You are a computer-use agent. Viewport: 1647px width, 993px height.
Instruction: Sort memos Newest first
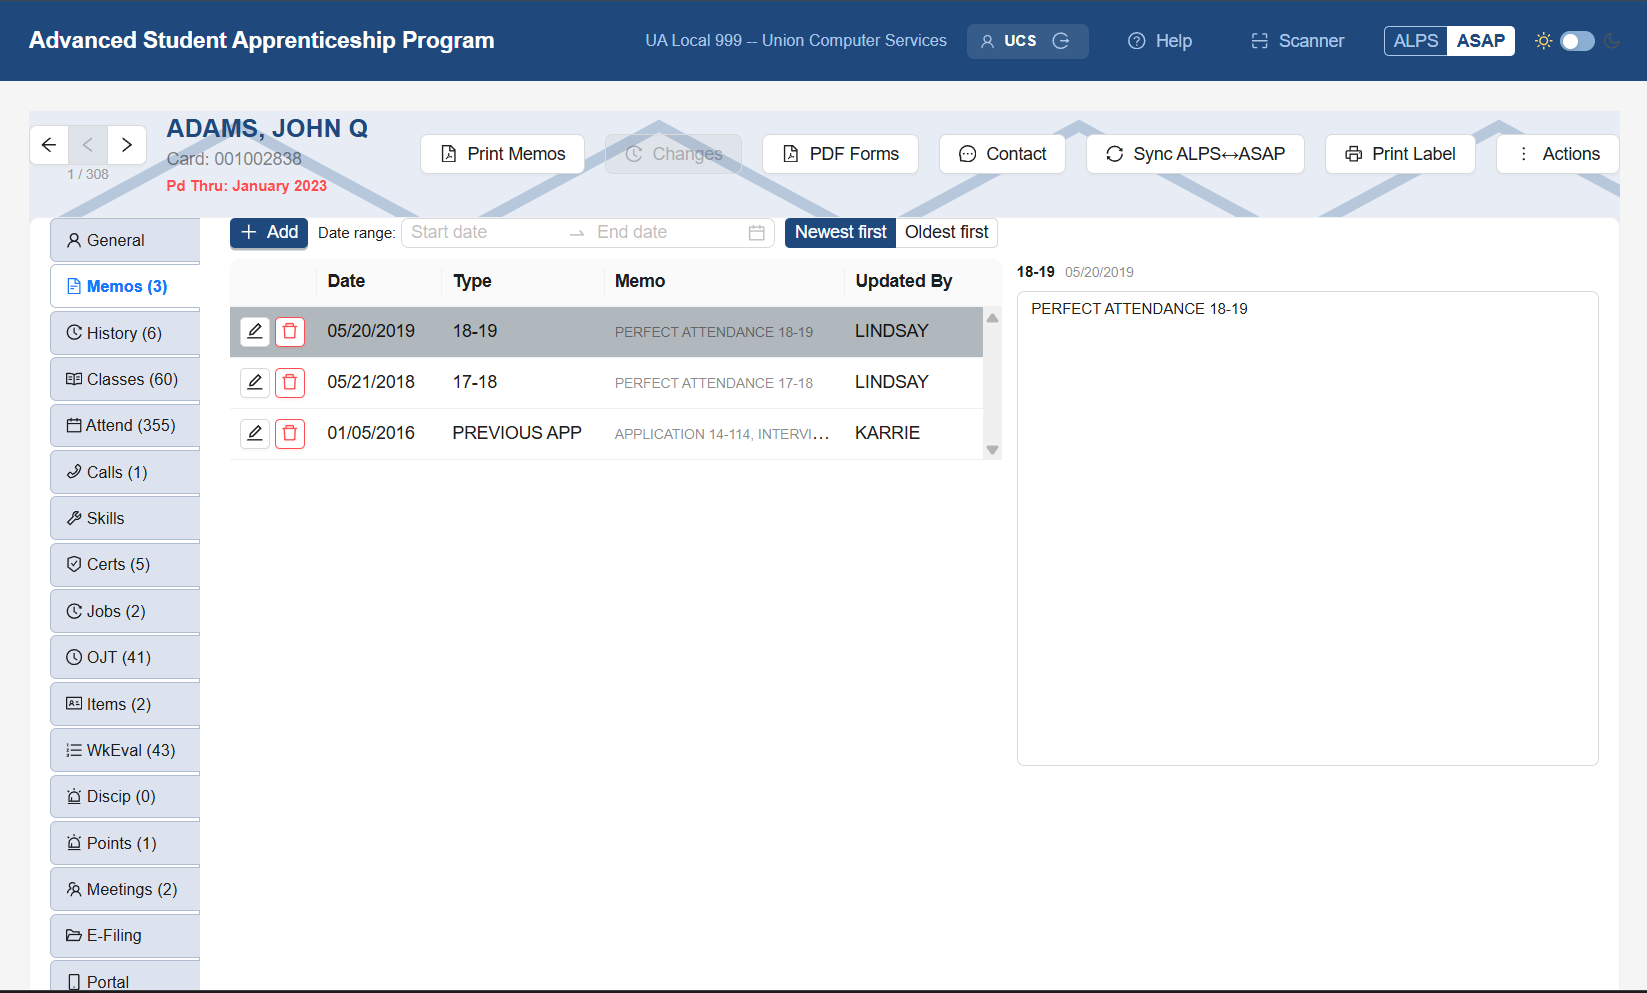tap(841, 232)
